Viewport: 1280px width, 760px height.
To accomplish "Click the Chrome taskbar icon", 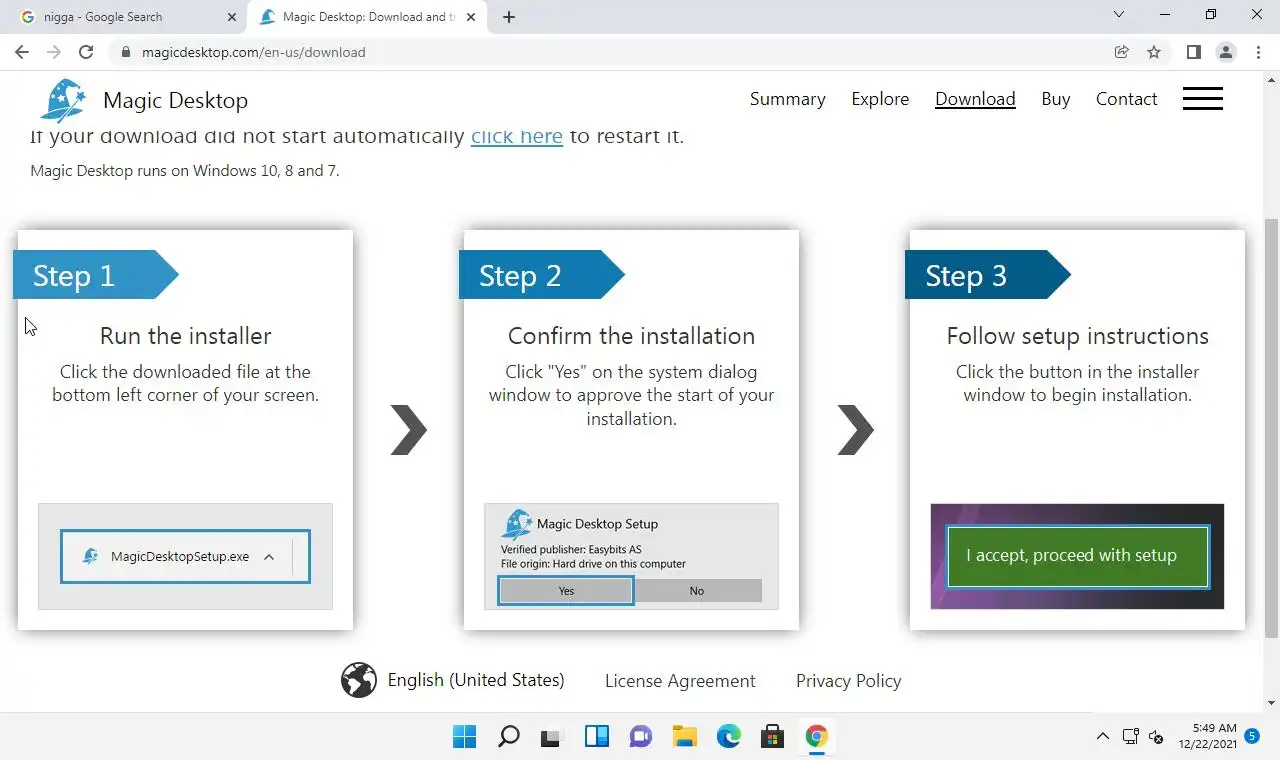I will pyautogui.click(x=817, y=737).
